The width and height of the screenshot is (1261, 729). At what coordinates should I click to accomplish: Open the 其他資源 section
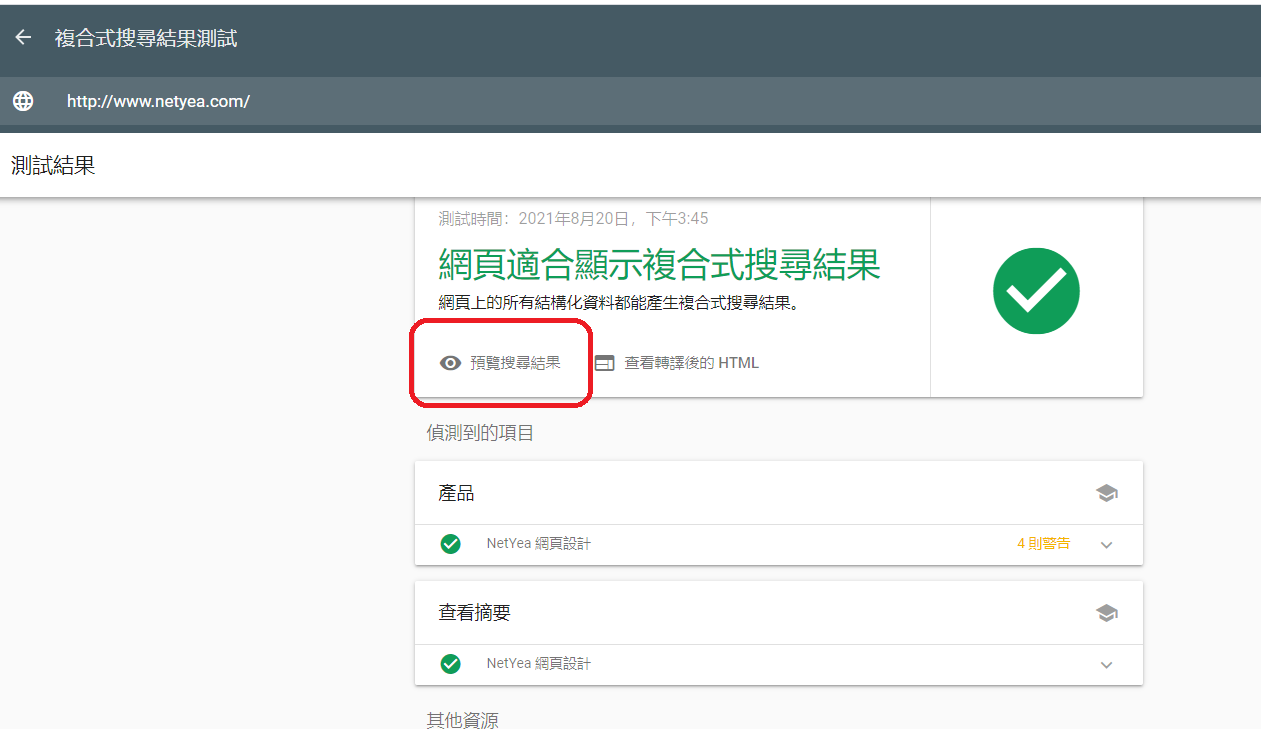461,718
